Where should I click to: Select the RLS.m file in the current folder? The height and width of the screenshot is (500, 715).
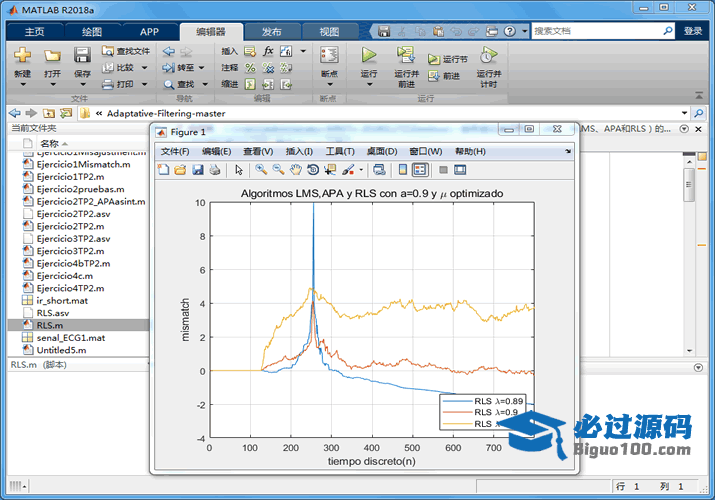tap(78, 325)
